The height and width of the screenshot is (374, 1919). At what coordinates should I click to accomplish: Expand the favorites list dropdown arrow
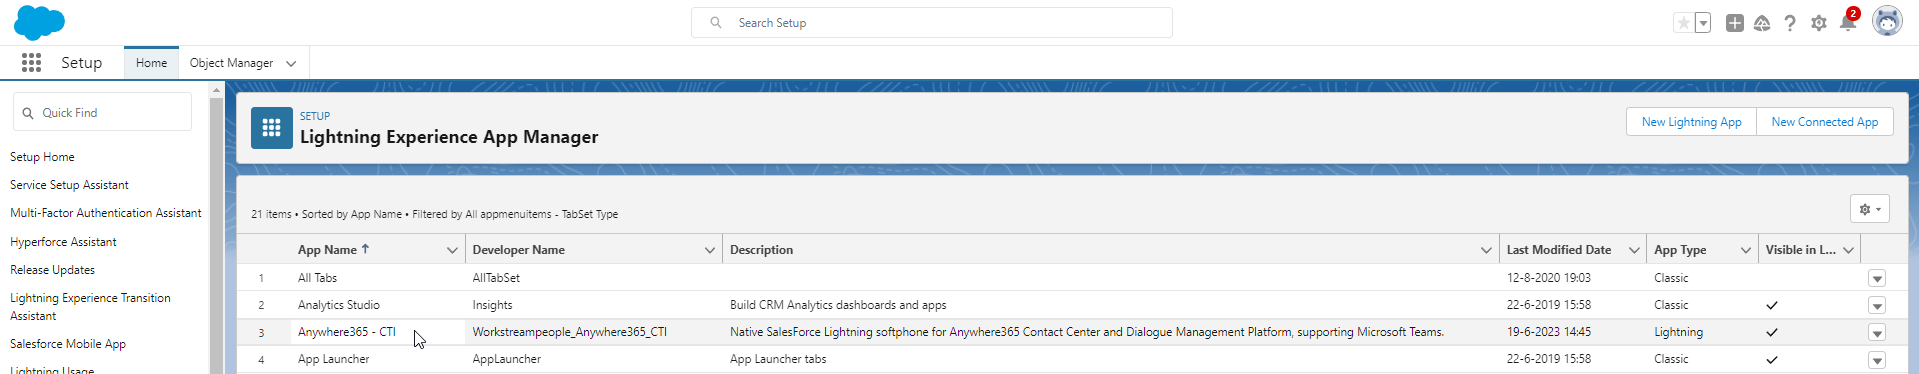[x=1703, y=23]
